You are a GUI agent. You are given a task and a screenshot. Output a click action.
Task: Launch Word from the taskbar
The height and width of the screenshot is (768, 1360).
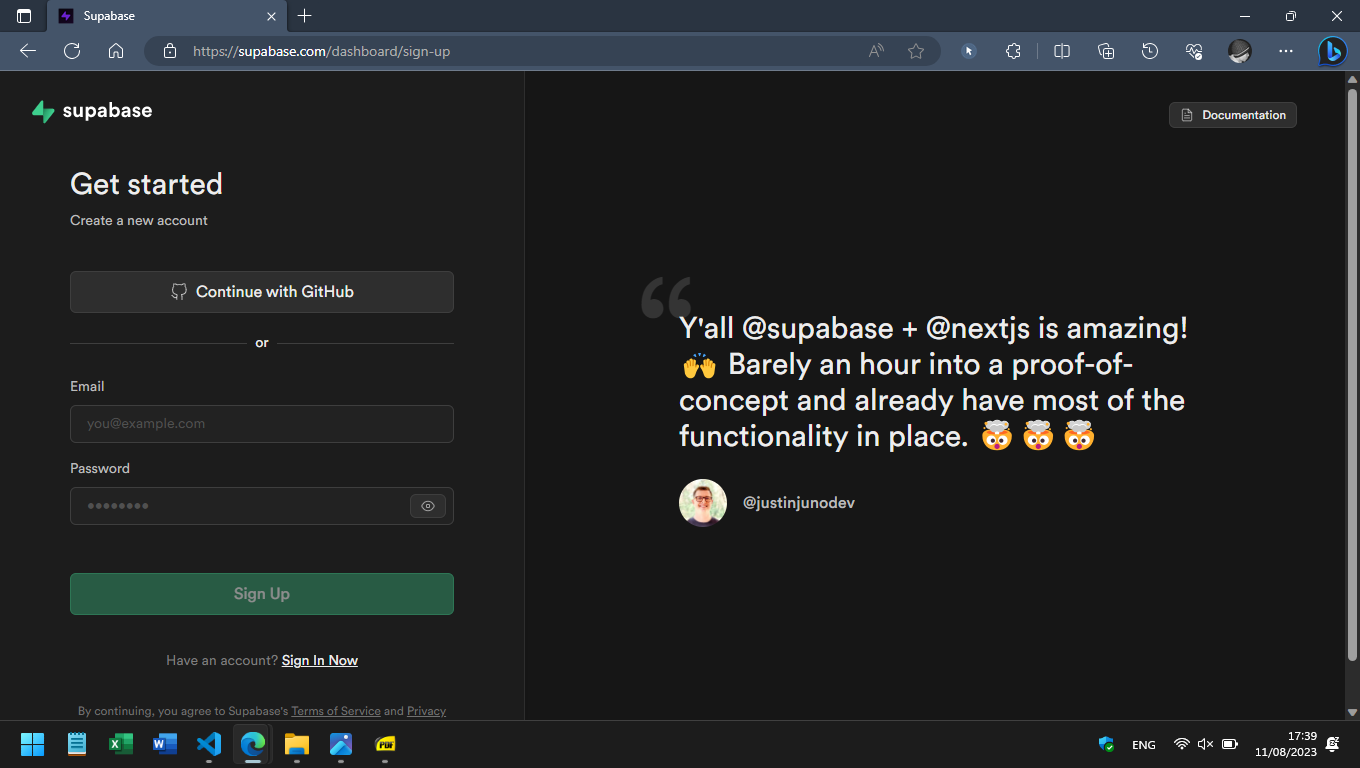click(x=165, y=744)
